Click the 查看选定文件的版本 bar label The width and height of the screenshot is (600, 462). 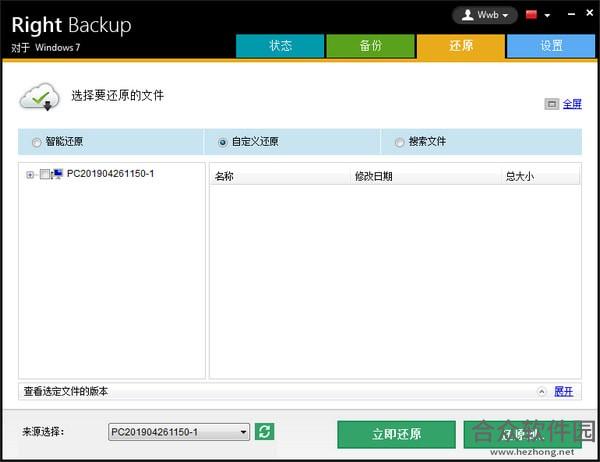(66, 391)
